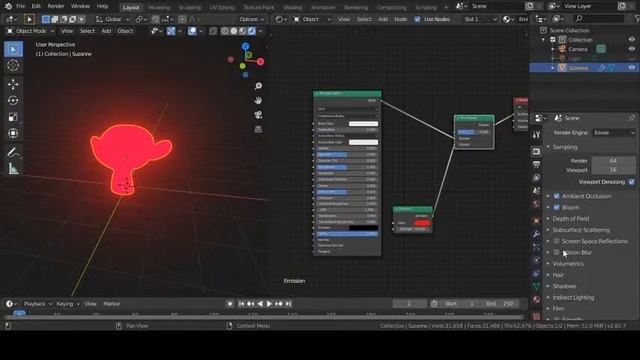The image size is (640, 360).
Task: Expand the Suzanne outliner item
Action: pyautogui.click(x=553, y=68)
